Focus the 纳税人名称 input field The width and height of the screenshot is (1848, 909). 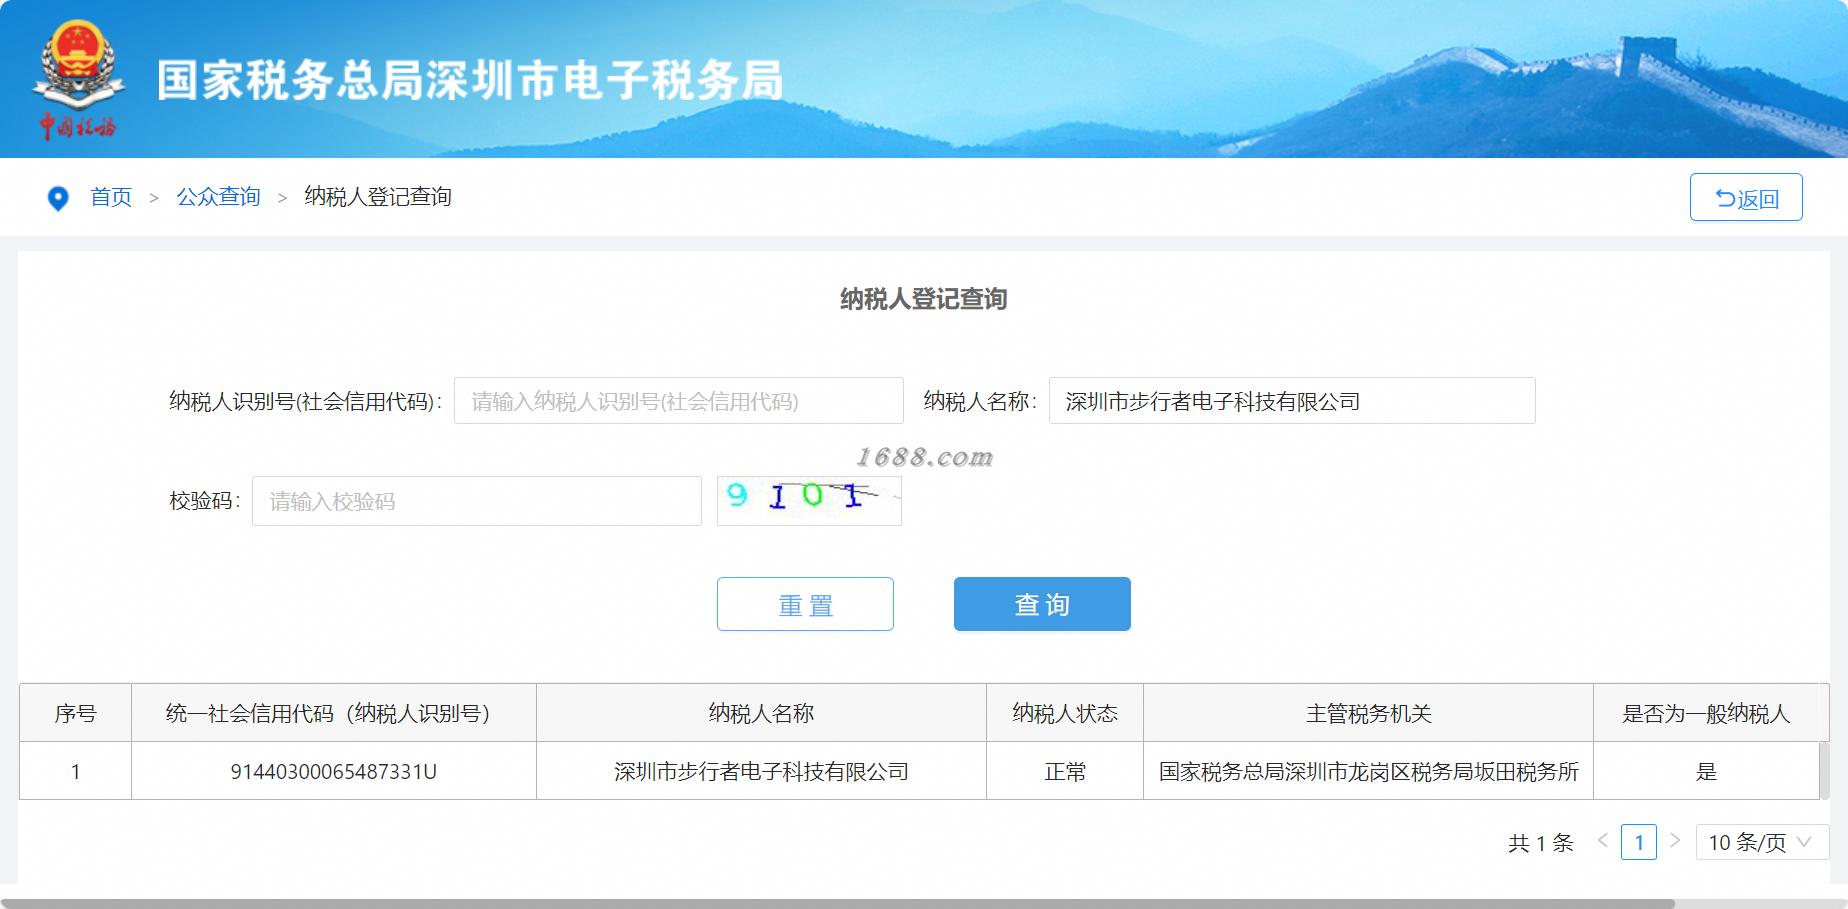pos(1292,401)
